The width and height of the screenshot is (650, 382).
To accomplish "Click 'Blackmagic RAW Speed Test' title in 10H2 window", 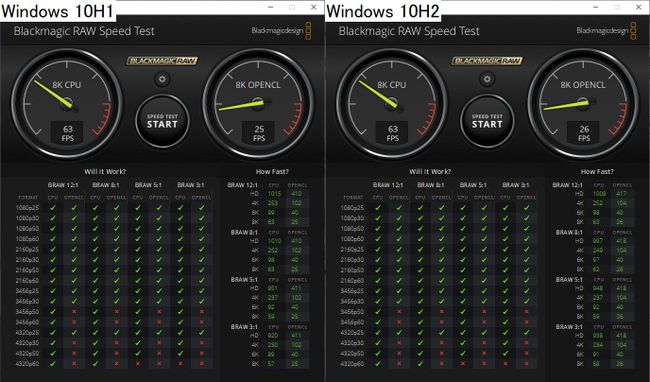I will coord(409,31).
